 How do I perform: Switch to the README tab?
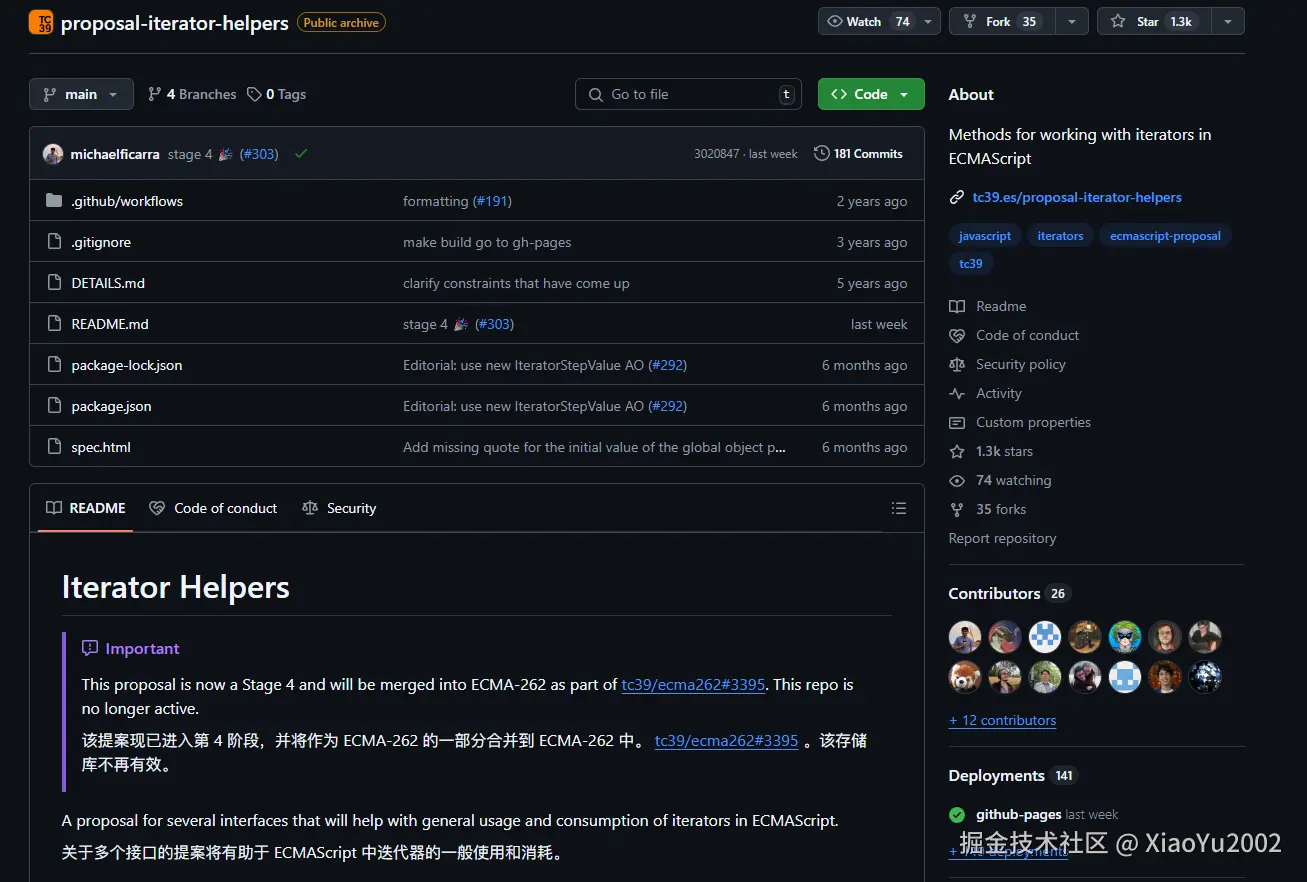pyautogui.click(x=86, y=508)
